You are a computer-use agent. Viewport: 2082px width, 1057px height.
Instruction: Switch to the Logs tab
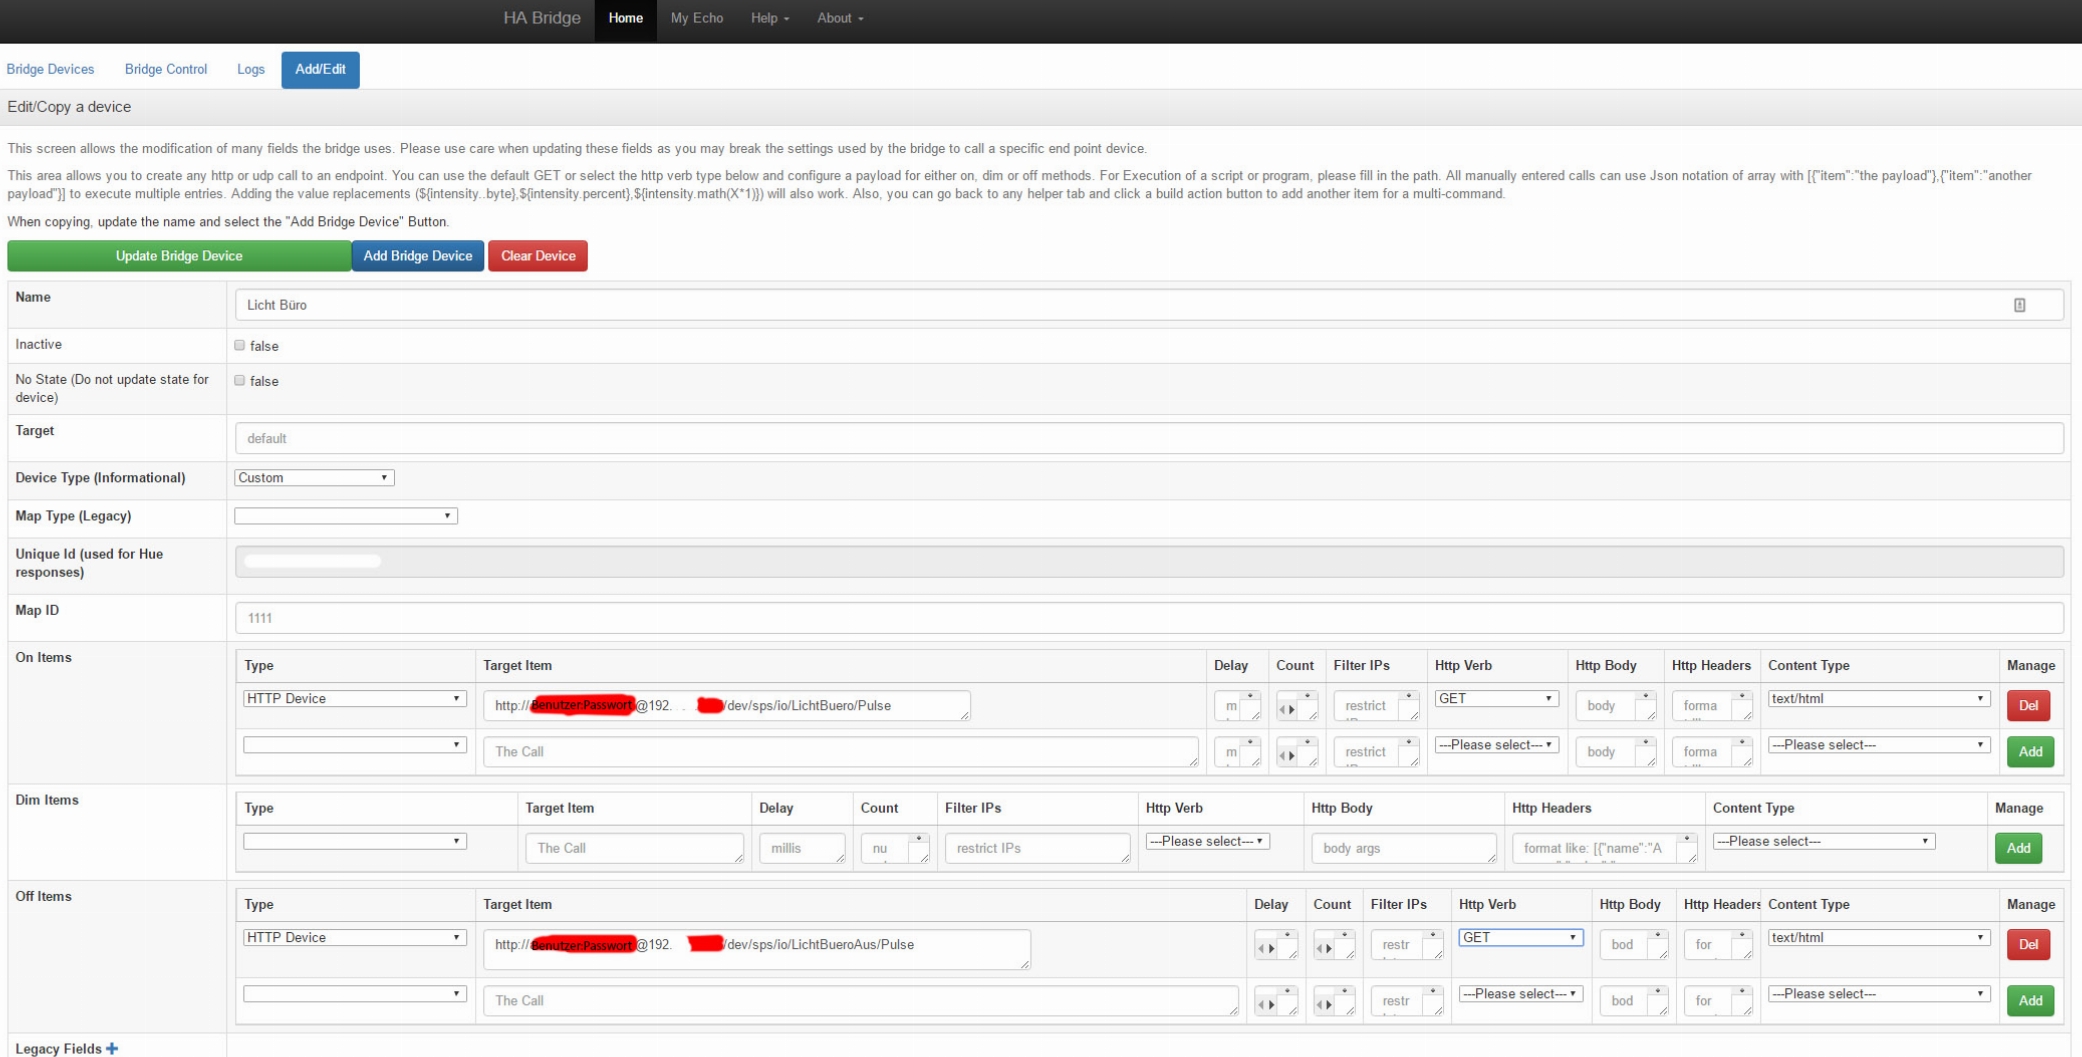[251, 69]
